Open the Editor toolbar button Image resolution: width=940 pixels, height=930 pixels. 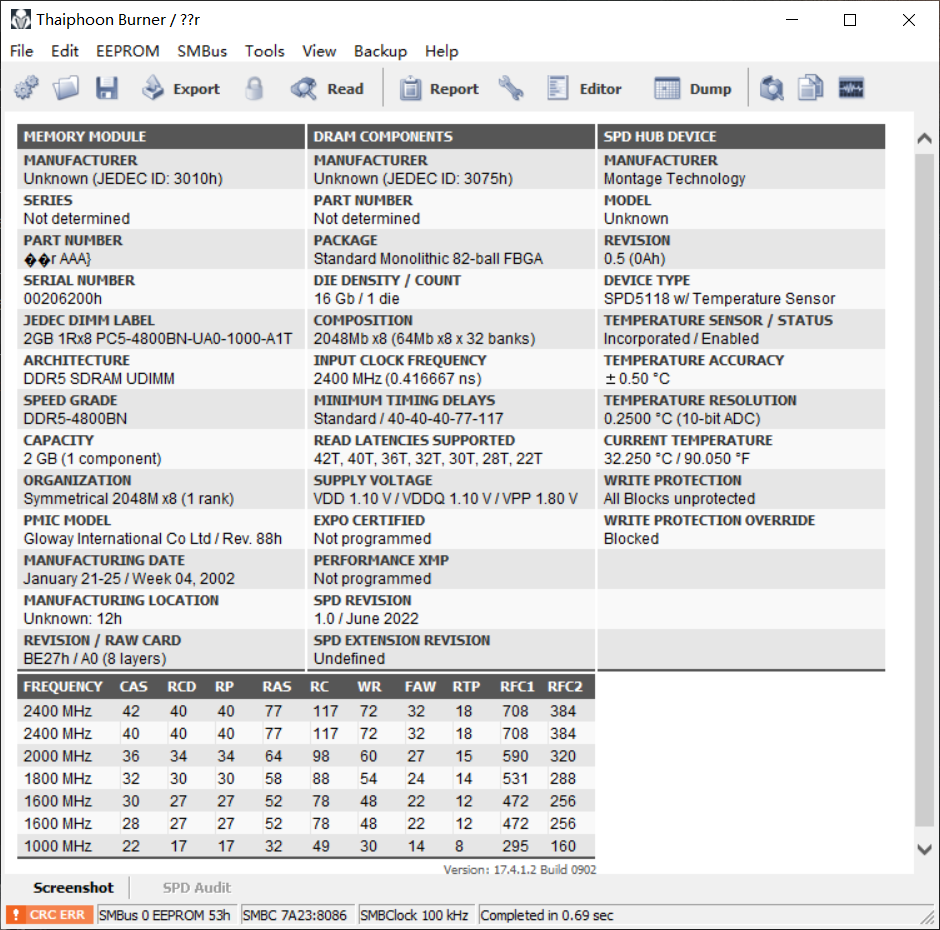coord(584,89)
